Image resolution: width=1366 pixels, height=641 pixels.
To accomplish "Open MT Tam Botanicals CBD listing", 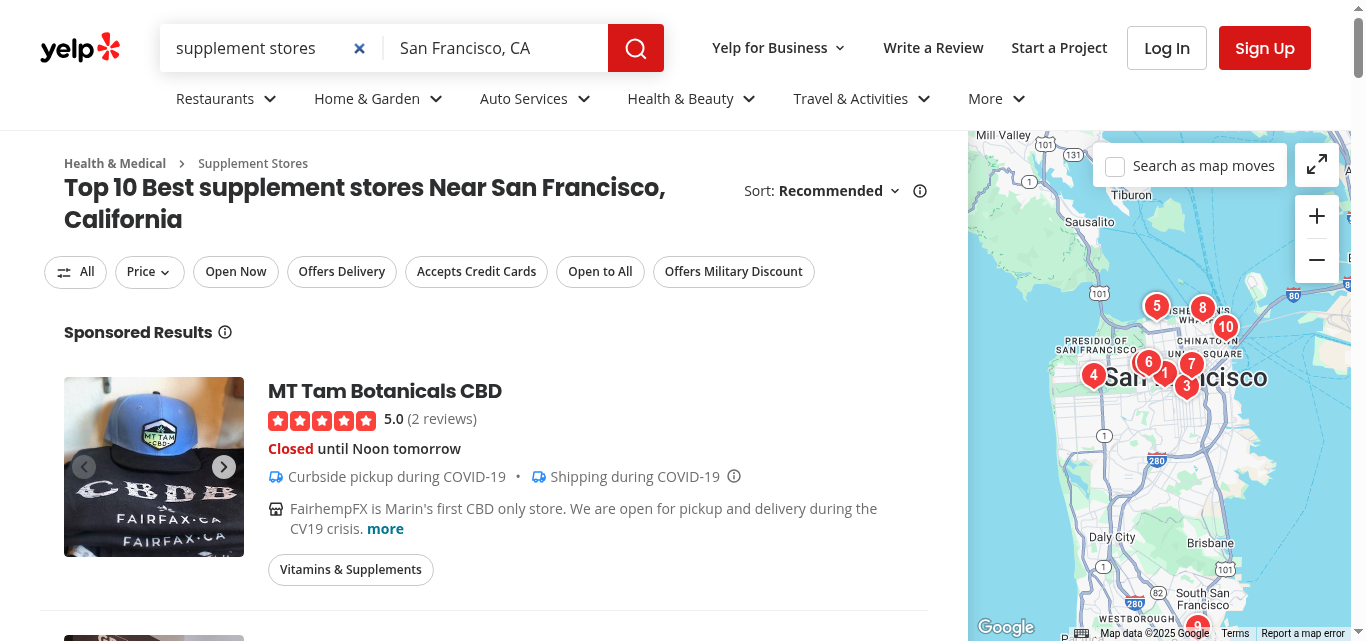I will coord(385,391).
